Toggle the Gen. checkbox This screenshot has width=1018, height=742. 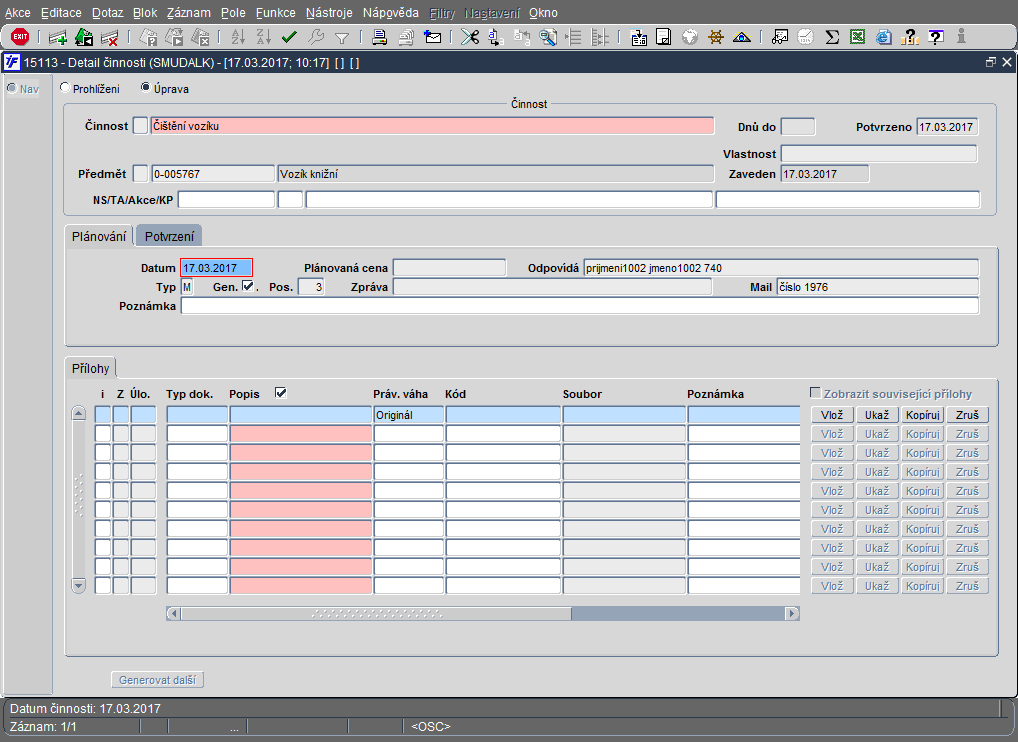tap(248, 287)
